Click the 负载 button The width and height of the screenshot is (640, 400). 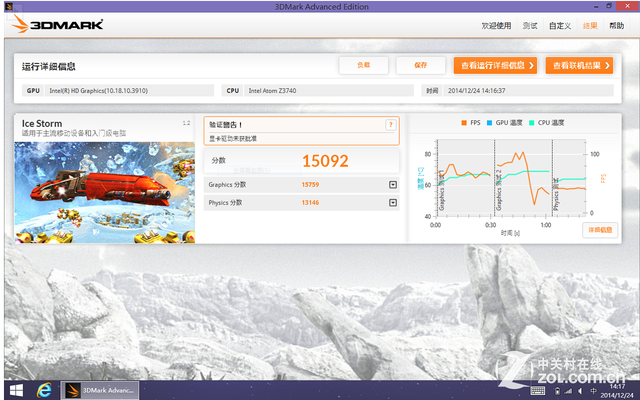(x=363, y=65)
